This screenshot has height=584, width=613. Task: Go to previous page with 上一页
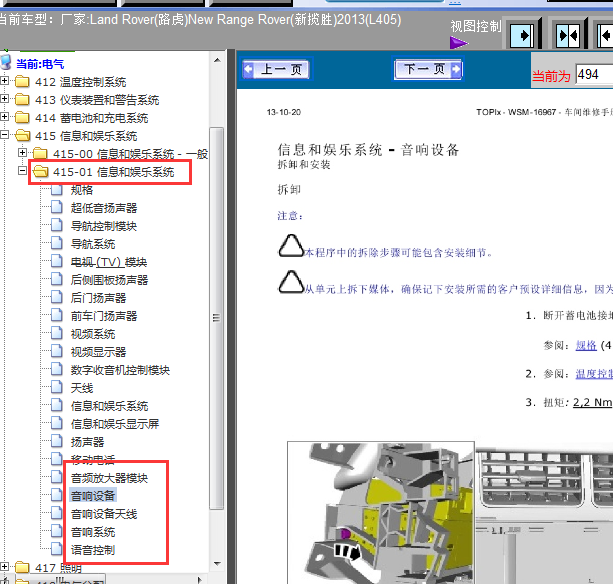click(x=277, y=69)
